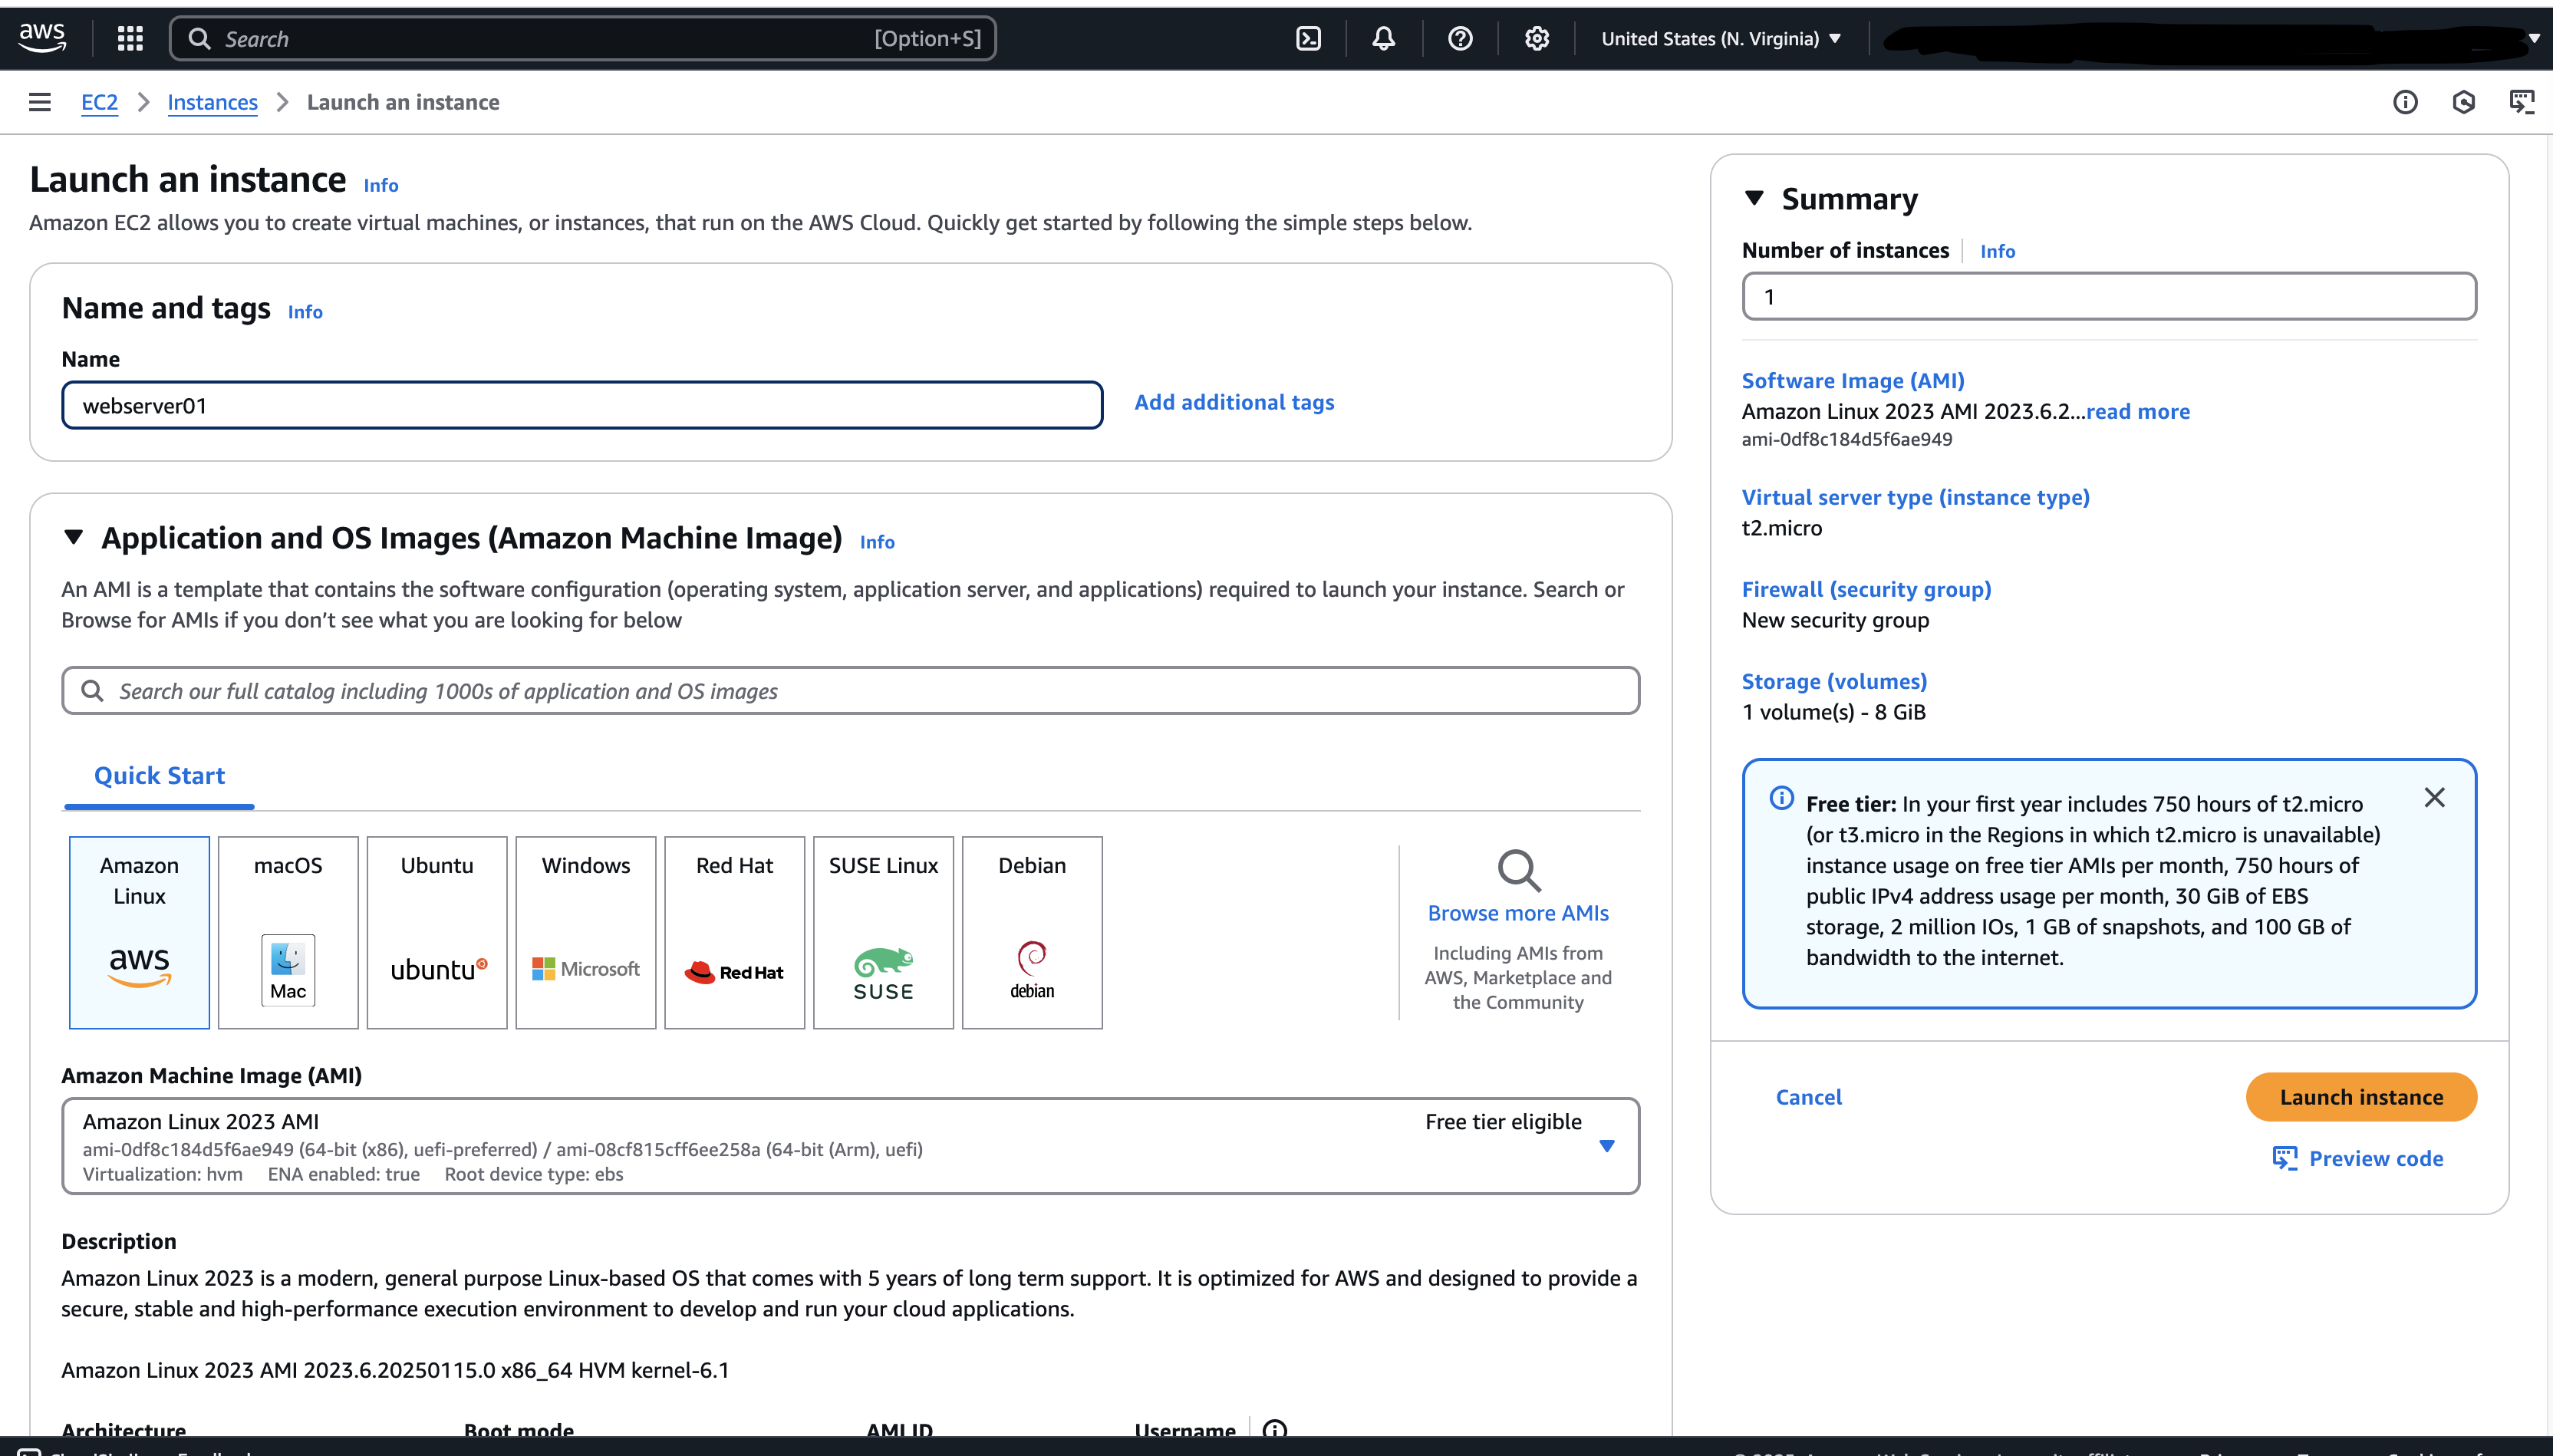This screenshot has height=1456, width=2553.
Task: Click the Launch instance button
Action: (x=2361, y=1097)
